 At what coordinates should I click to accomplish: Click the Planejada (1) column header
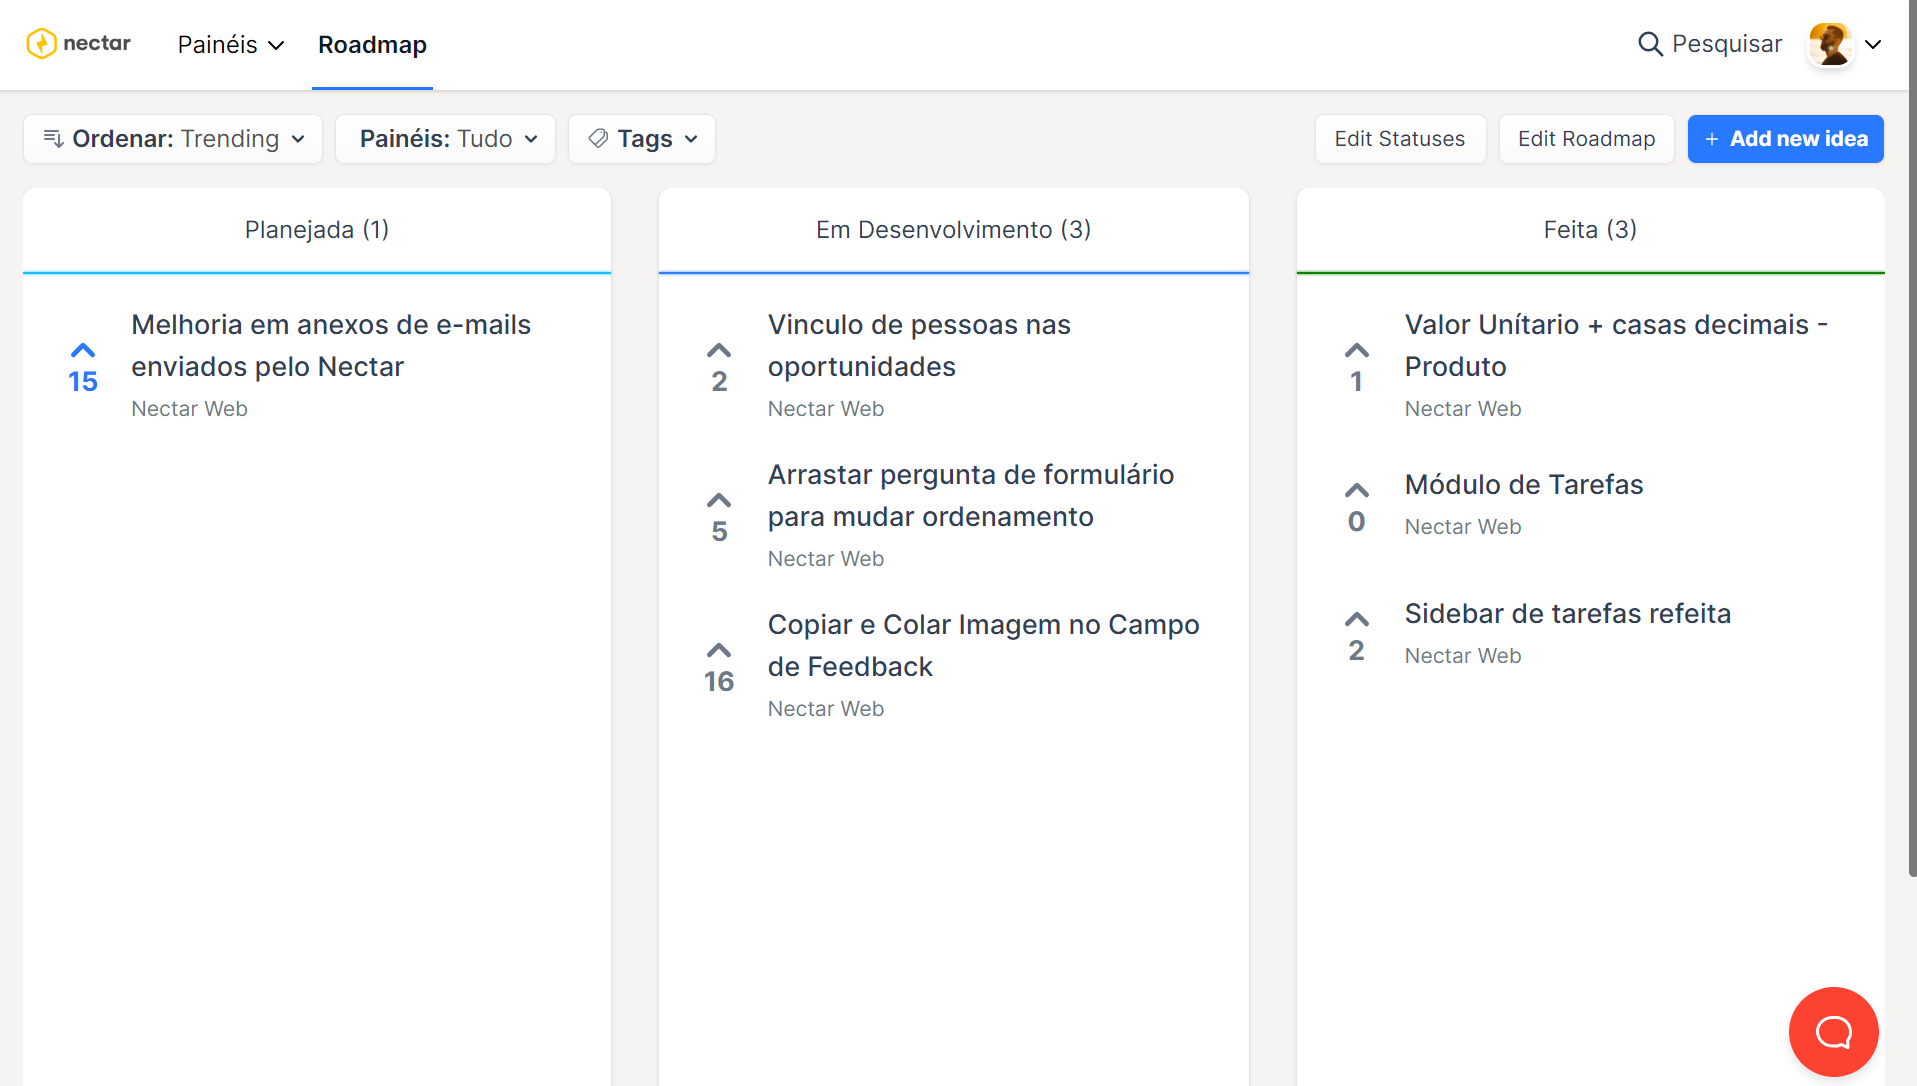coord(317,230)
